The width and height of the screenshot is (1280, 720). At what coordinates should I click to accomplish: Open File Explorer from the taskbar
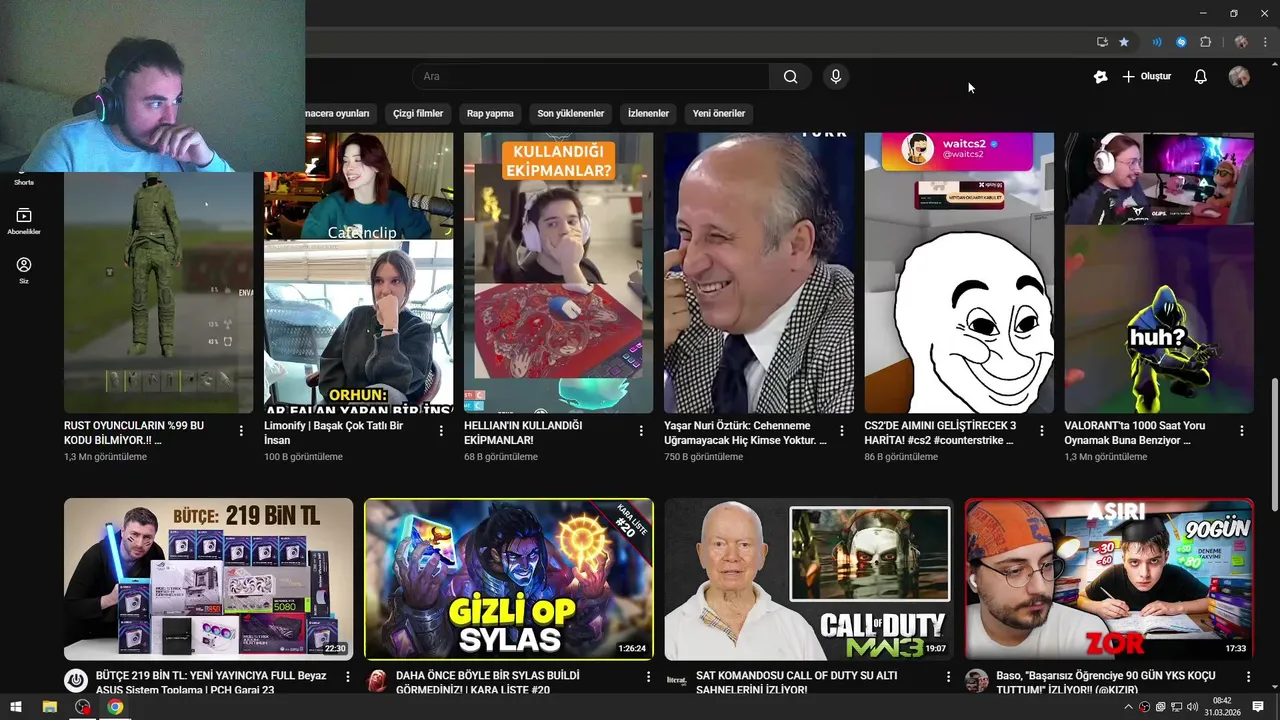tap(49, 707)
